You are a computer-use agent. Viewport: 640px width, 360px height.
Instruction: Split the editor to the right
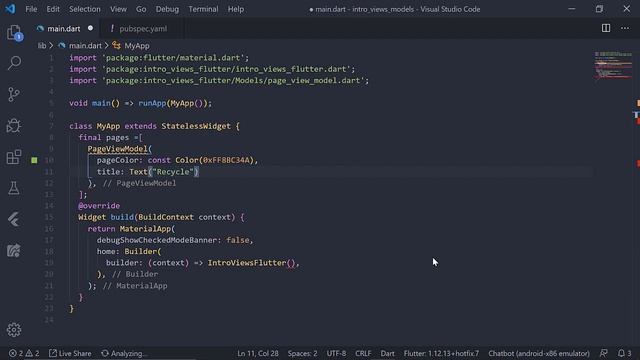click(606, 28)
